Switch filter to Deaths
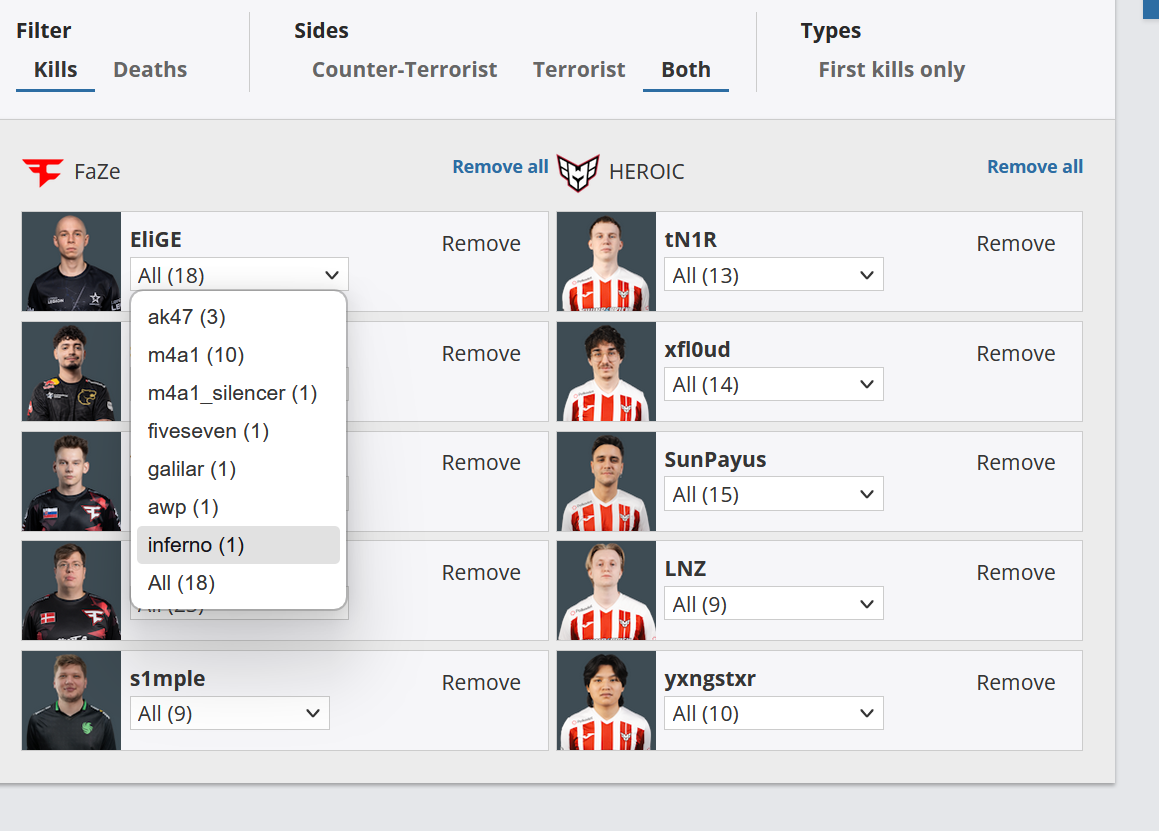Viewport: 1159px width, 831px height. pos(150,70)
